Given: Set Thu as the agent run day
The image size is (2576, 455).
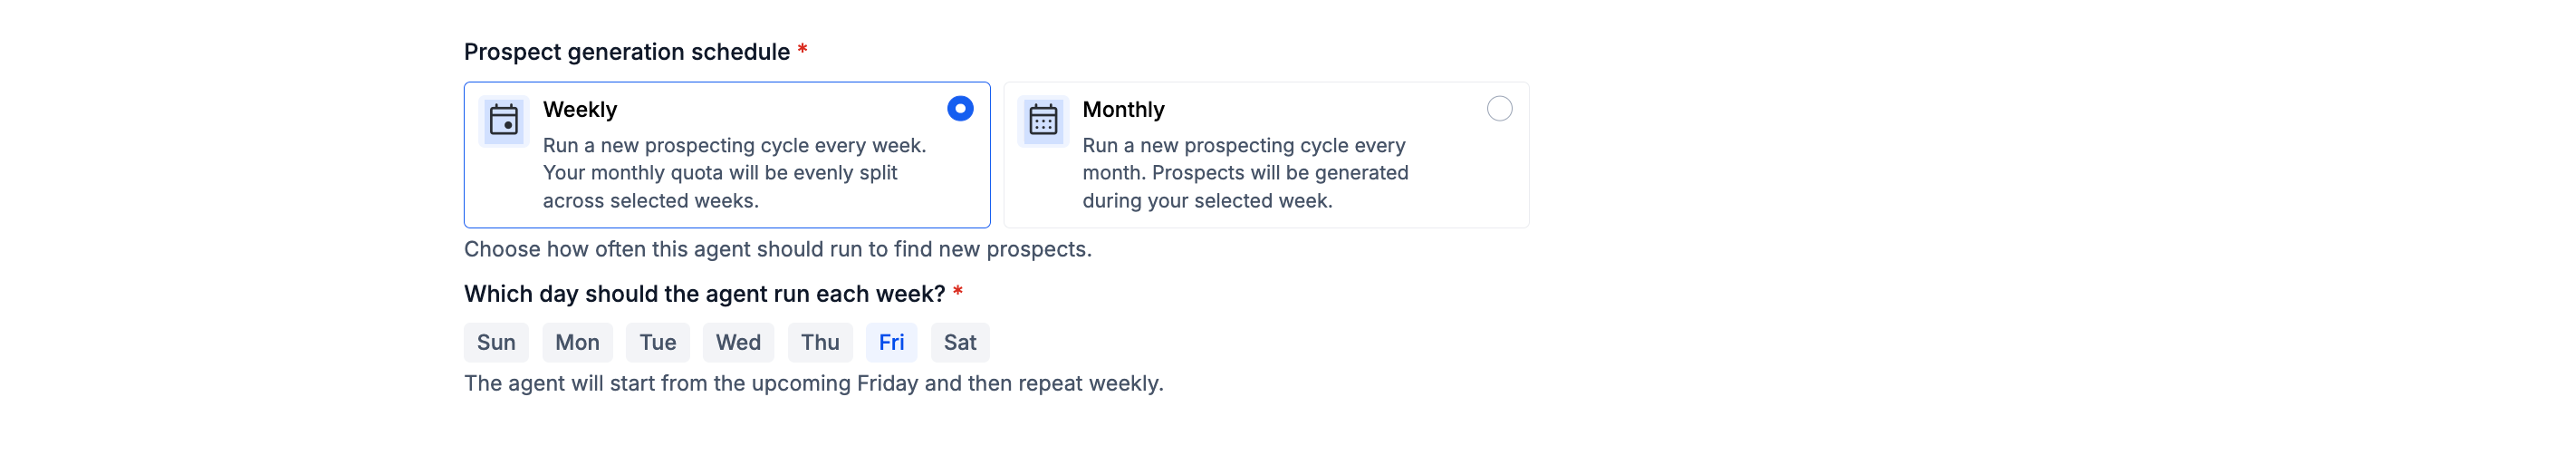Looking at the screenshot, I should point(820,343).
